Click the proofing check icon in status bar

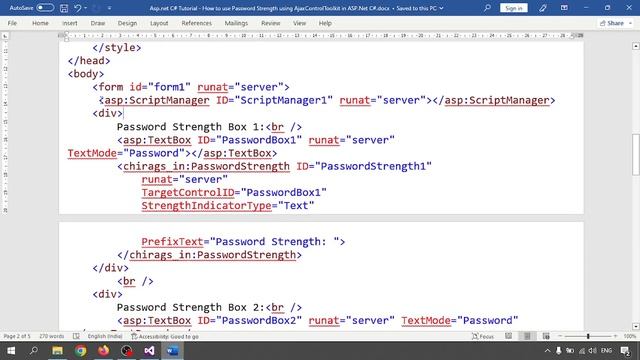(x=76, y=336)
